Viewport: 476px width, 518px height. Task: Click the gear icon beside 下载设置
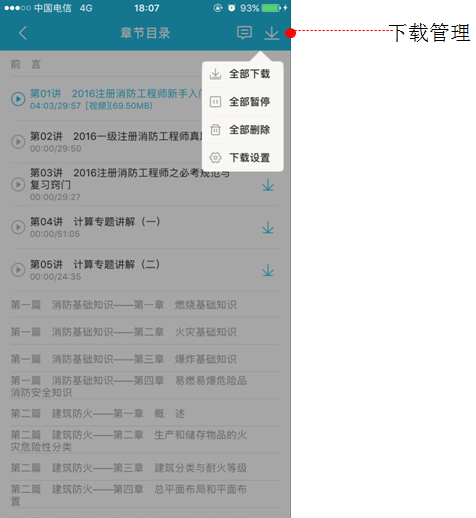pos(215,157)
